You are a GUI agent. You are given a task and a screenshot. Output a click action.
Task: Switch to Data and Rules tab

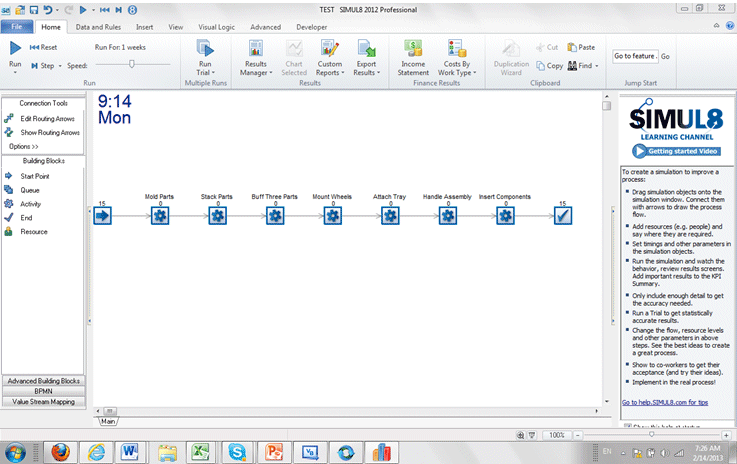[x=98, y=27]
